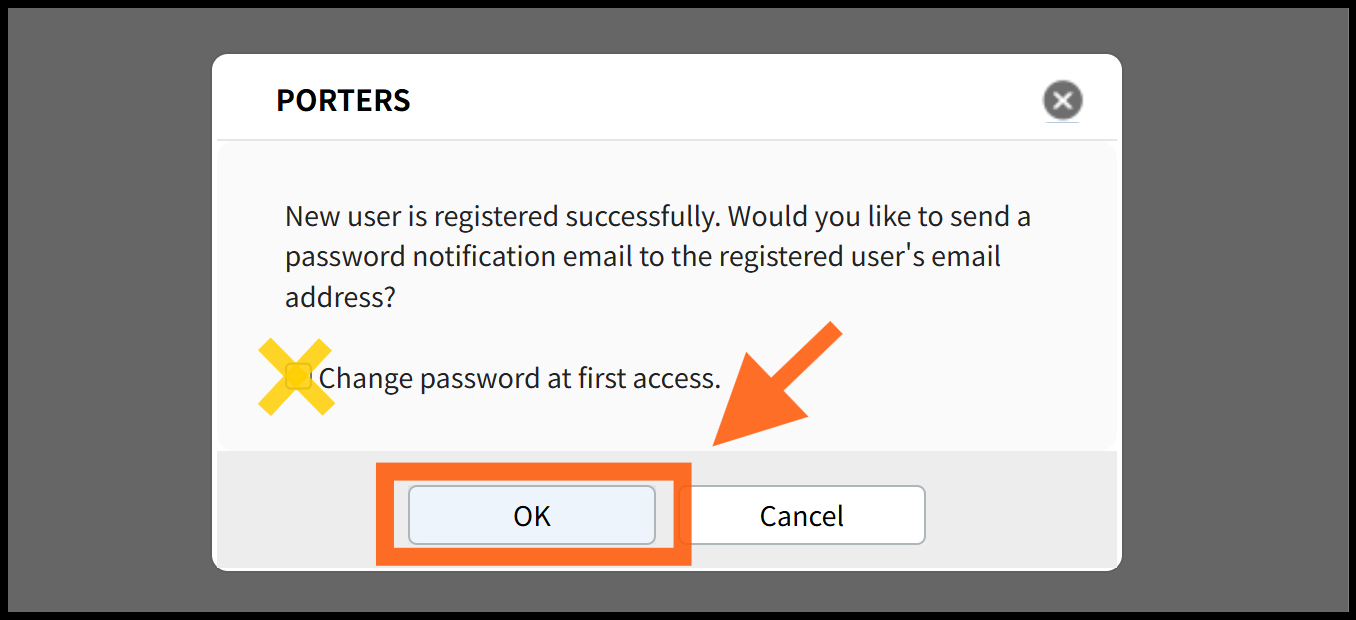
Task: Click the orange highlight frame around OK
Action: (x=533, y=514)
